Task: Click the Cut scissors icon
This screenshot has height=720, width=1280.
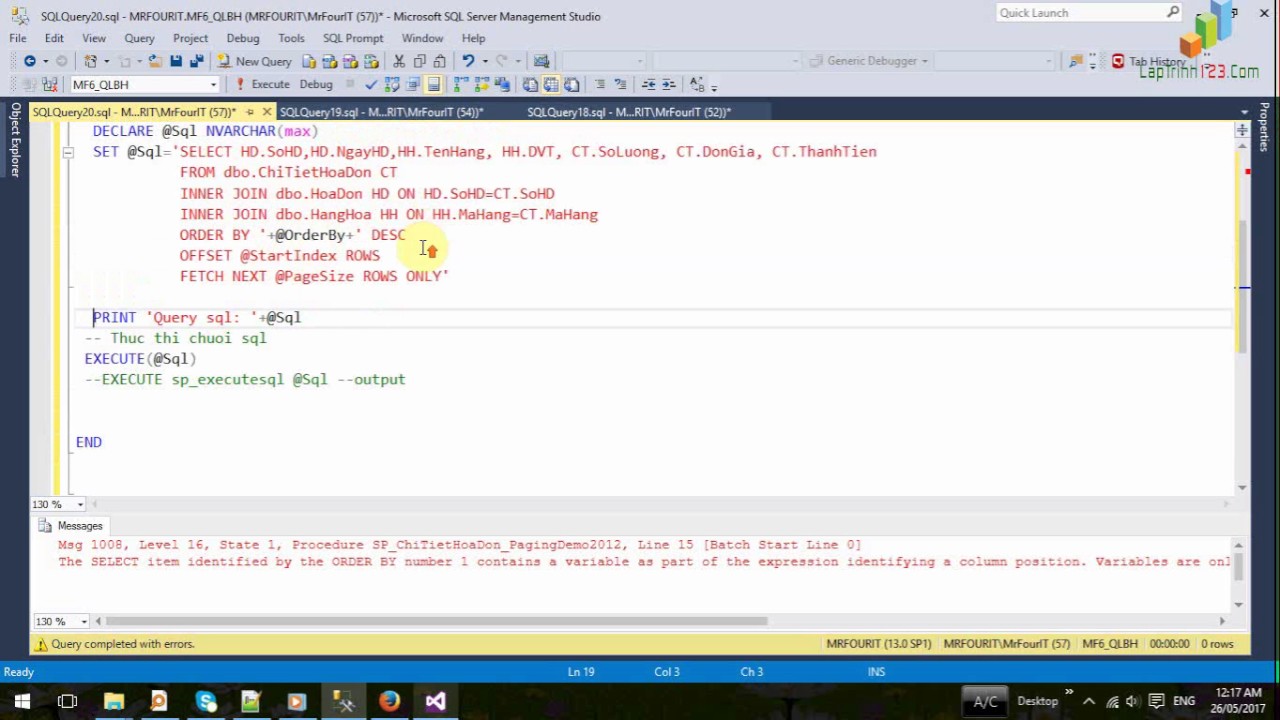Action: tap(399, 61)
